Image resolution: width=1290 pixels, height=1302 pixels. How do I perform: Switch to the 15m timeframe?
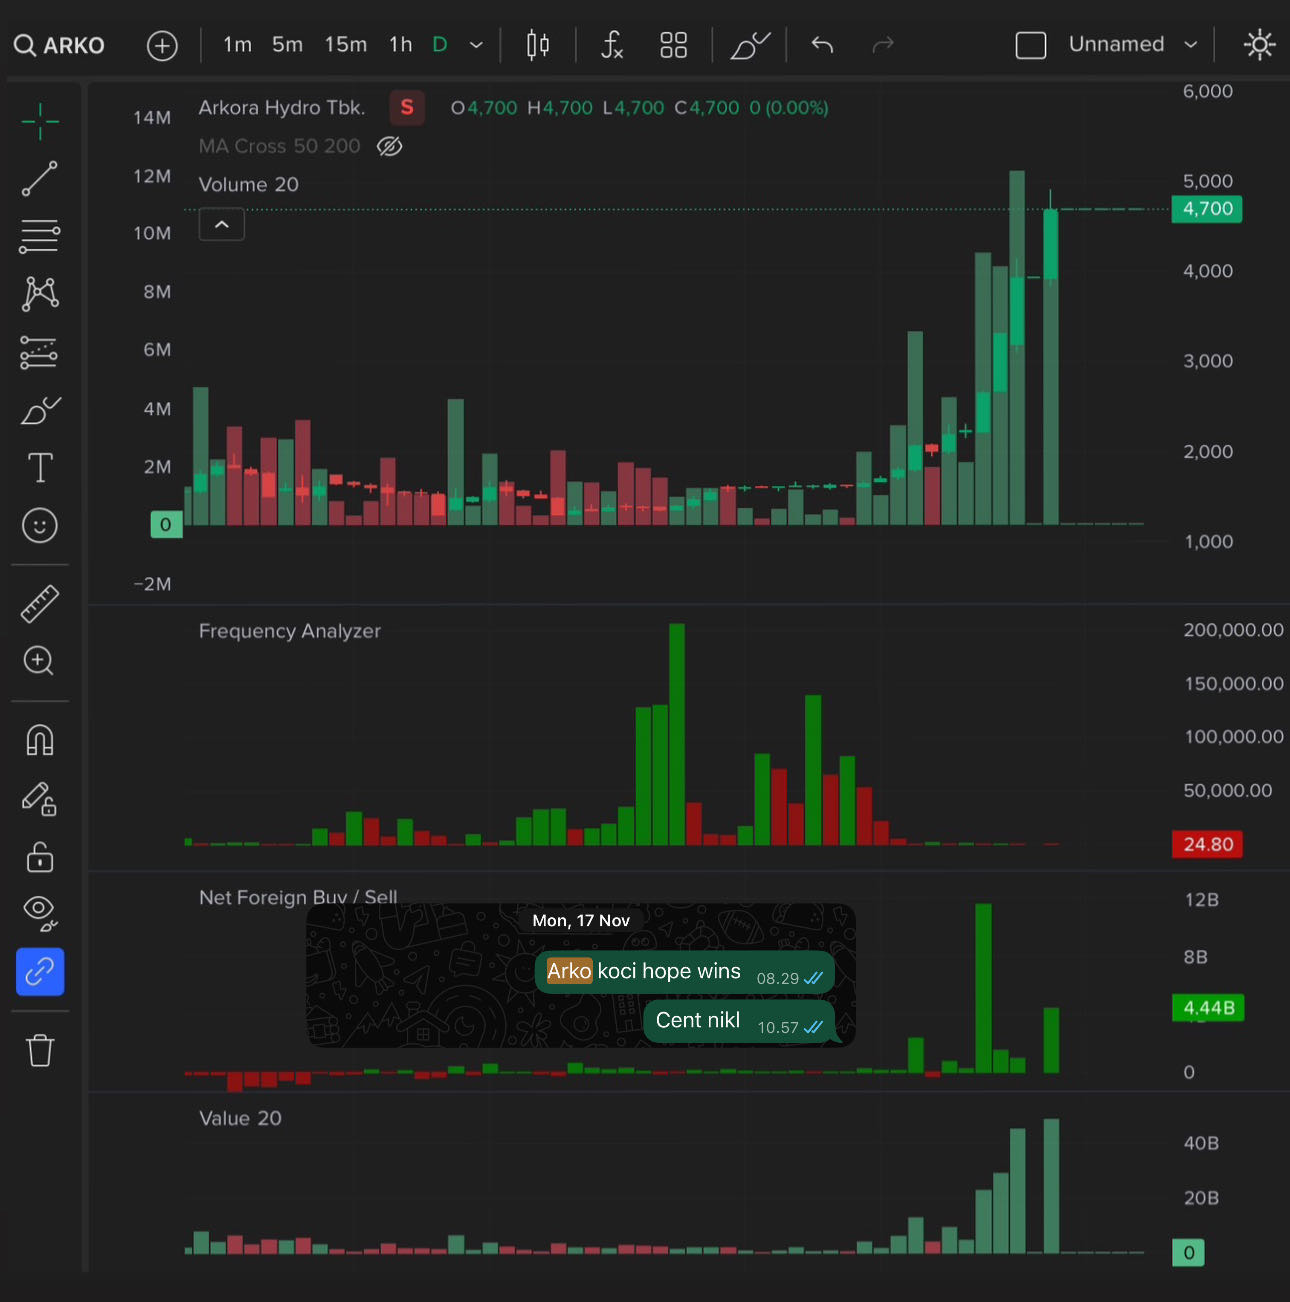(x=345, y=45)
